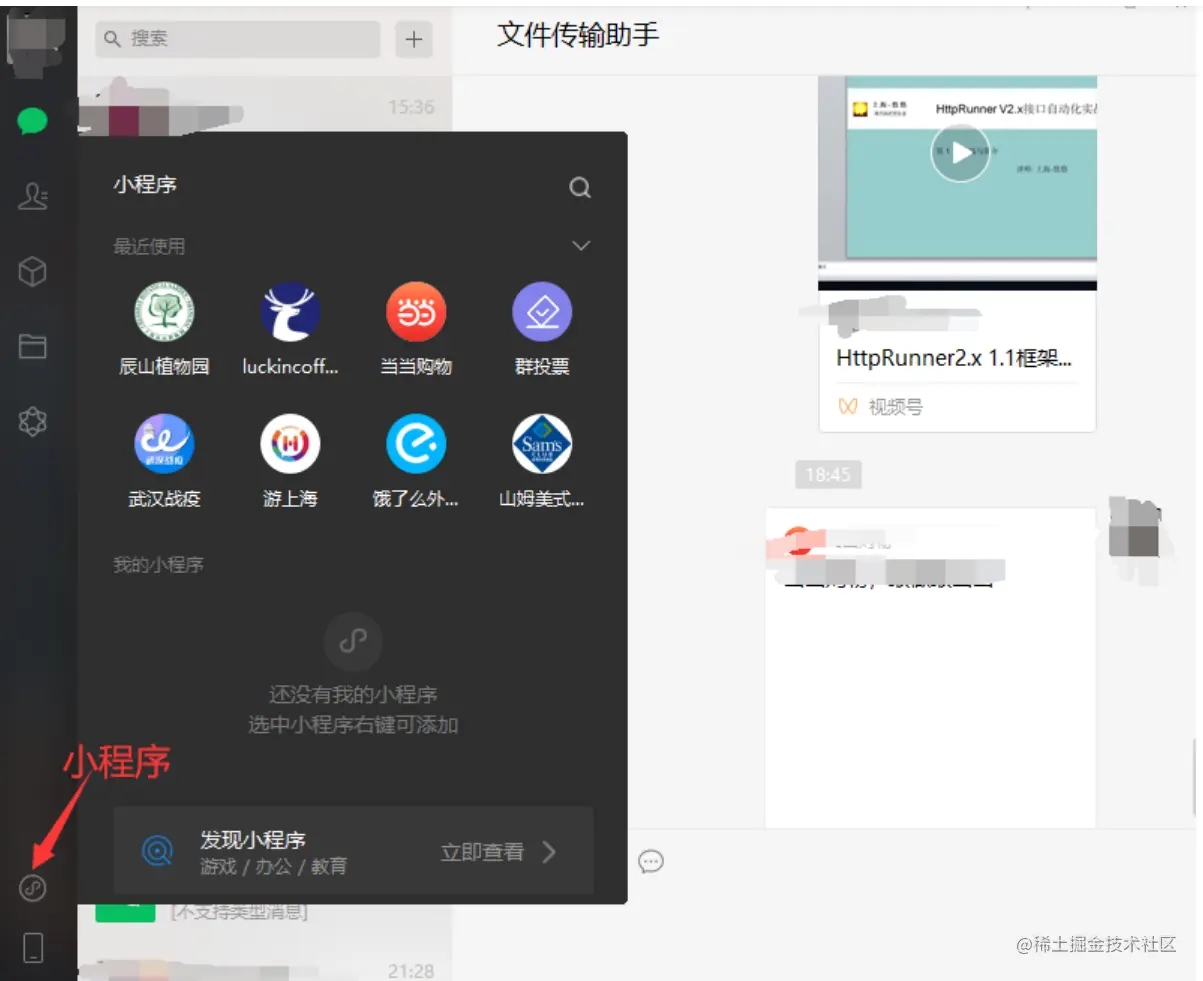Image resolution: width=1203 pixels, height=981 pixels.
Task: Open the Chats tab in sidebar
Action: (x=32, y=122)
